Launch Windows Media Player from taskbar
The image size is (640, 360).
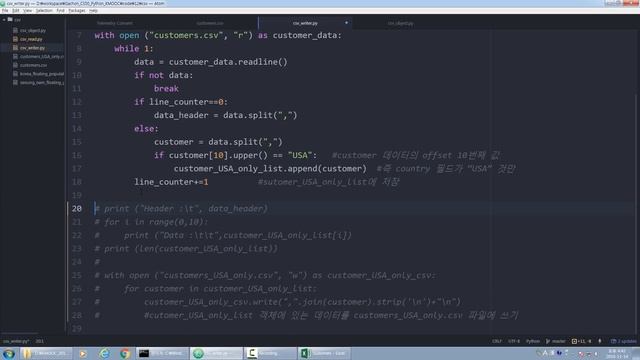(x=83, y=353)
